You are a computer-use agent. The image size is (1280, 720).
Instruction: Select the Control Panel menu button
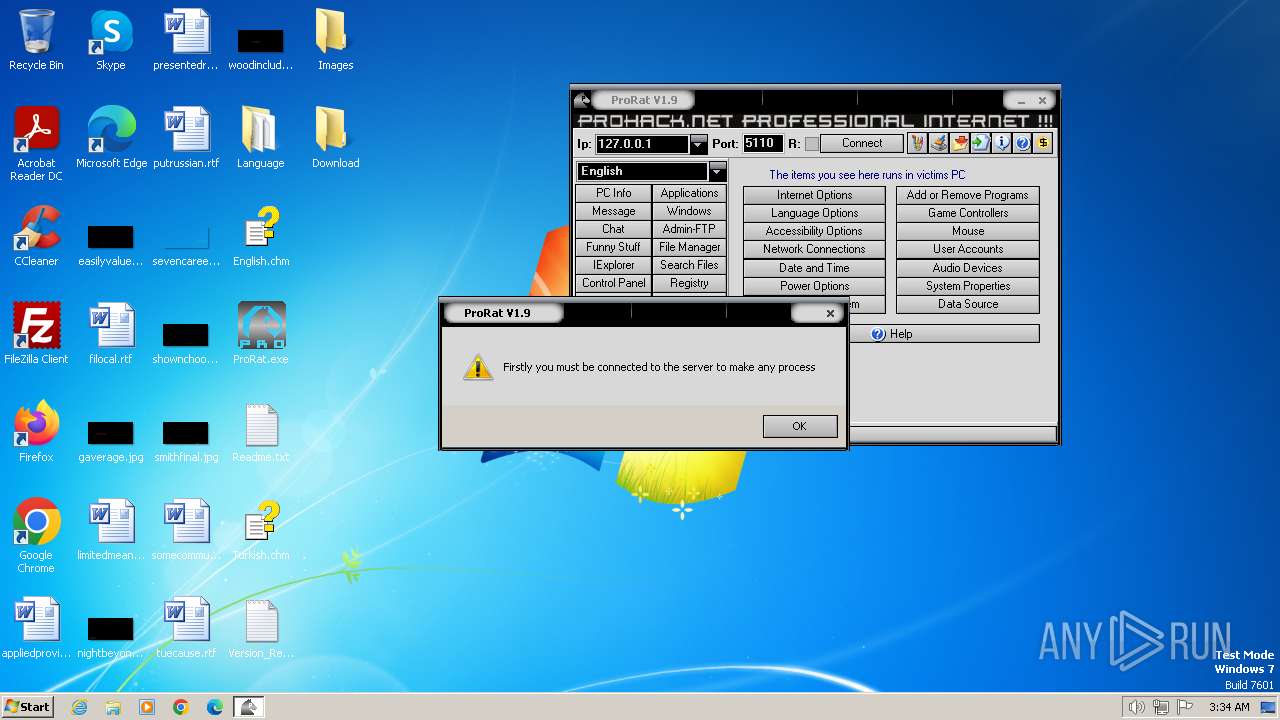tap(614, 284)
